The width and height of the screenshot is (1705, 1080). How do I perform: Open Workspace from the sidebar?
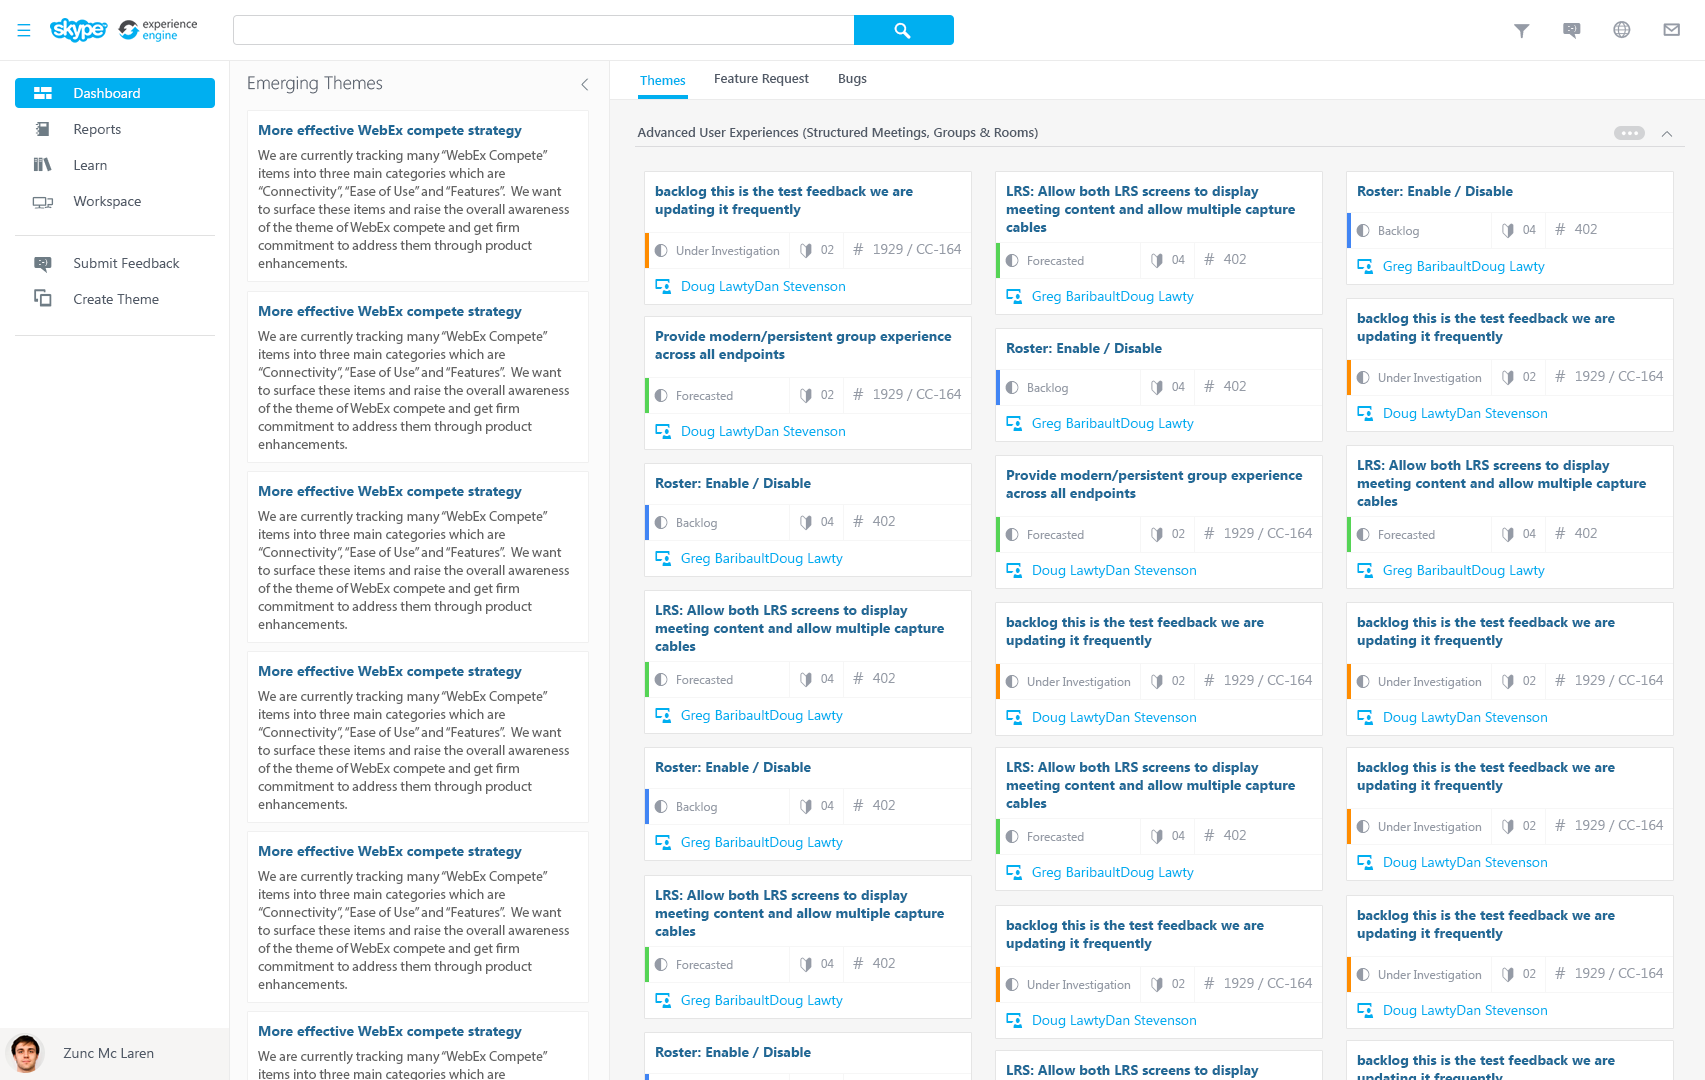pyautogui.click(x=107, y=201)
